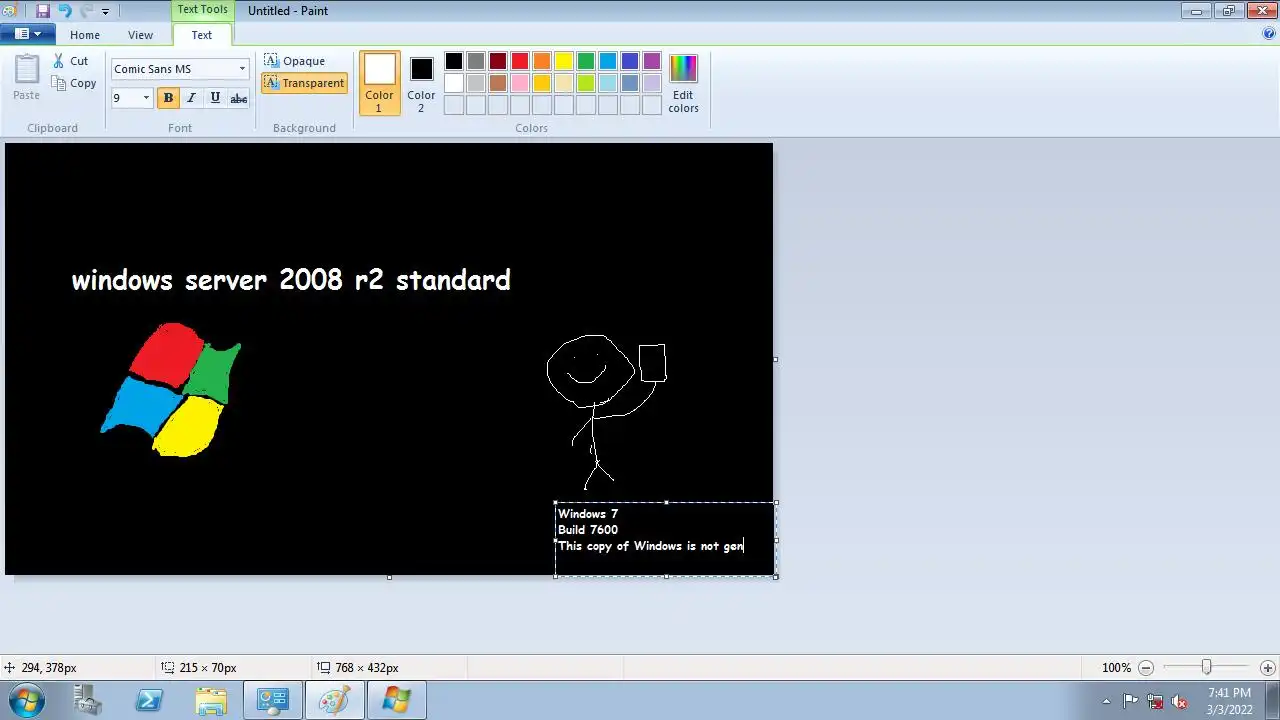Pick the gold color swatch

(x=542, y=83)
